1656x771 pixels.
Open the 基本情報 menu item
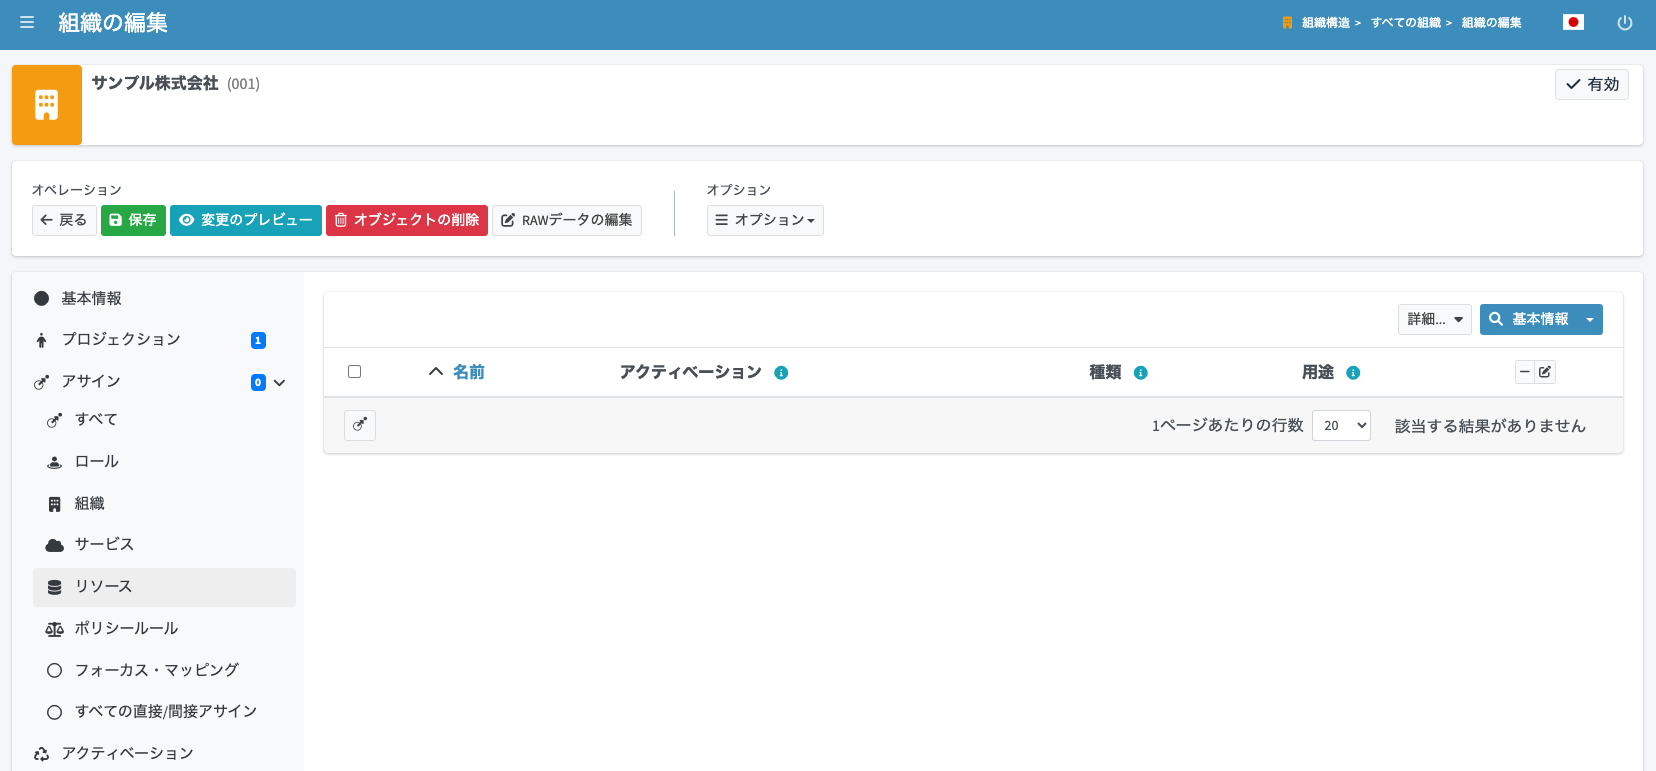point(163,298)
